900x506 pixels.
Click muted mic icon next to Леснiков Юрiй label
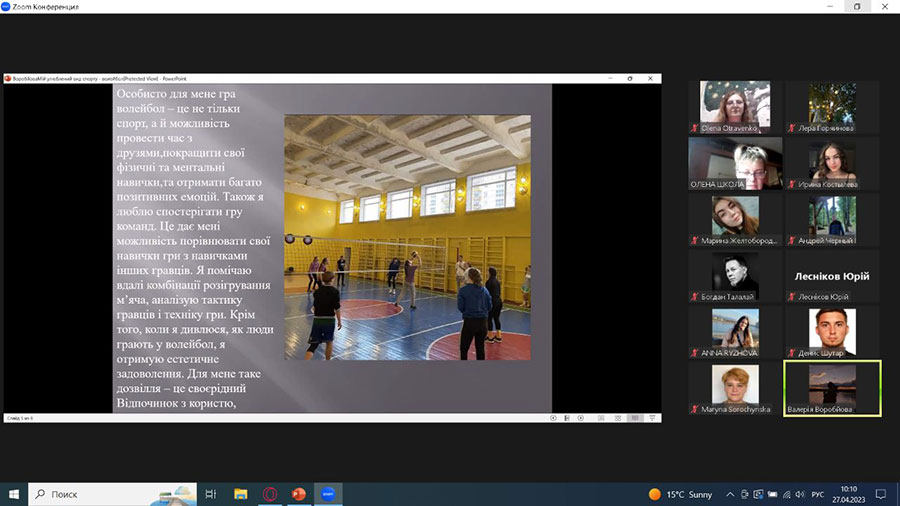click(792, 297)
